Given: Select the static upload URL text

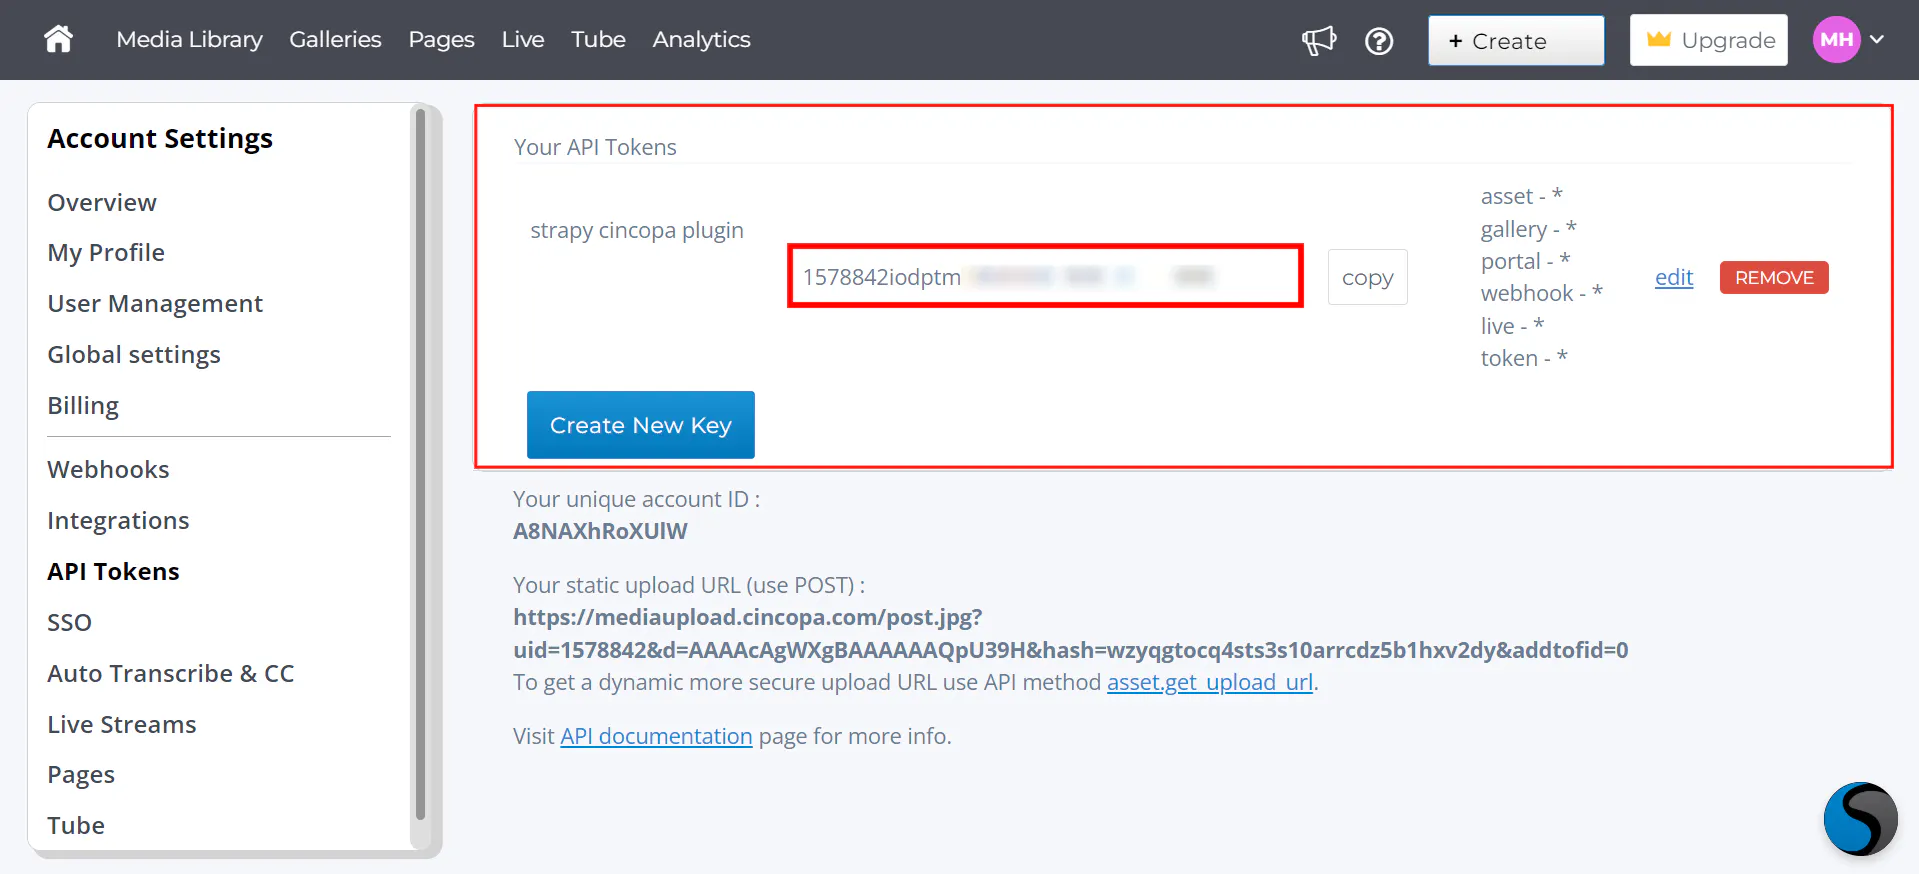Looking at the screenshot, I should coord(1071,634).
